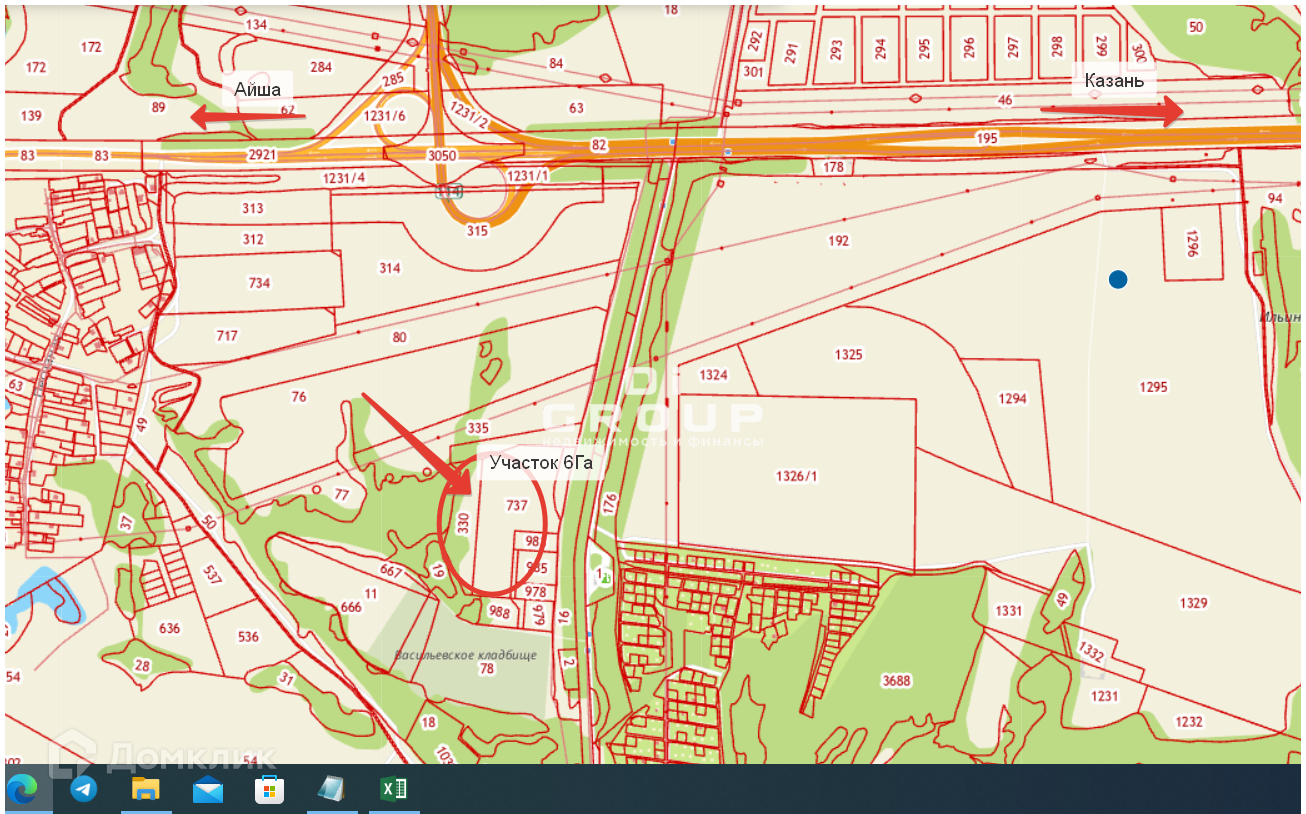This screenshot has width=1306, height=814.
Task: Click the Васильевское кладбище cemetery label
Action: [x=465, y=656]
